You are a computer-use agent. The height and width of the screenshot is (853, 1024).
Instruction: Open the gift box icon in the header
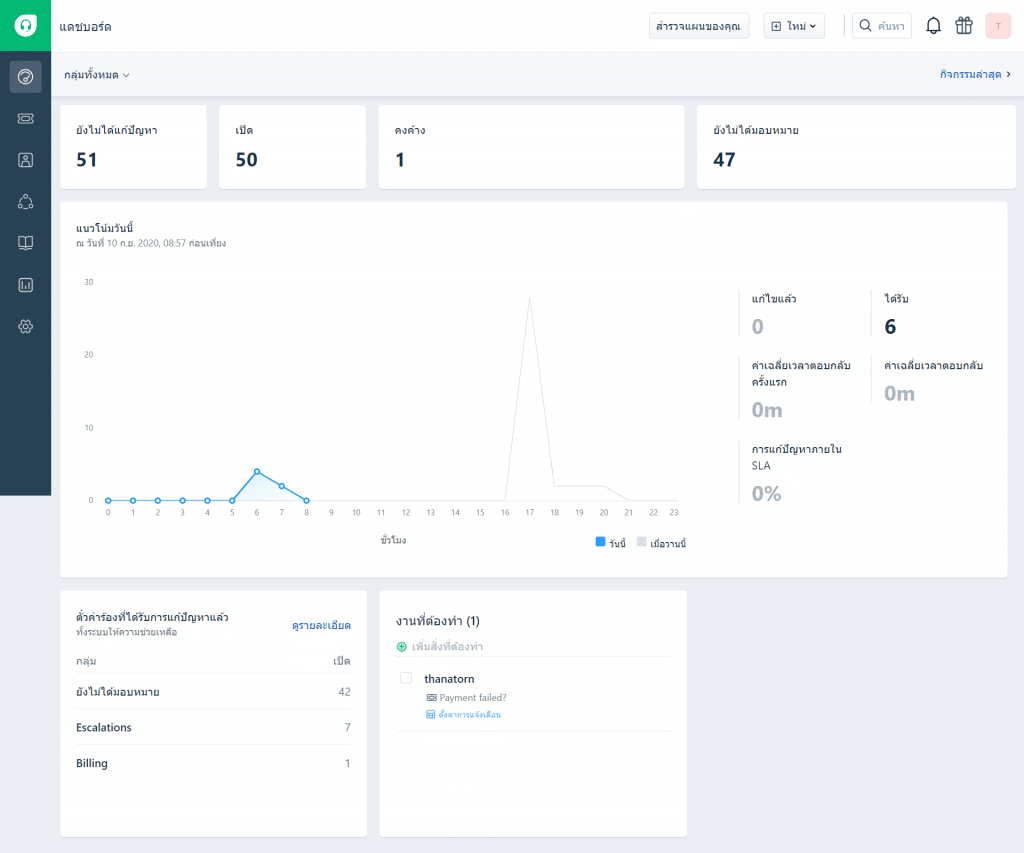point(964,26)
